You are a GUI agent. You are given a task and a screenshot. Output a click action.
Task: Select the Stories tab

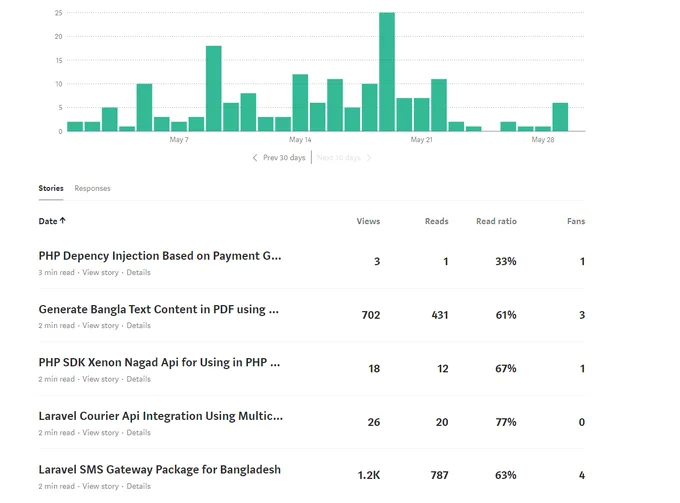(51, 188)
